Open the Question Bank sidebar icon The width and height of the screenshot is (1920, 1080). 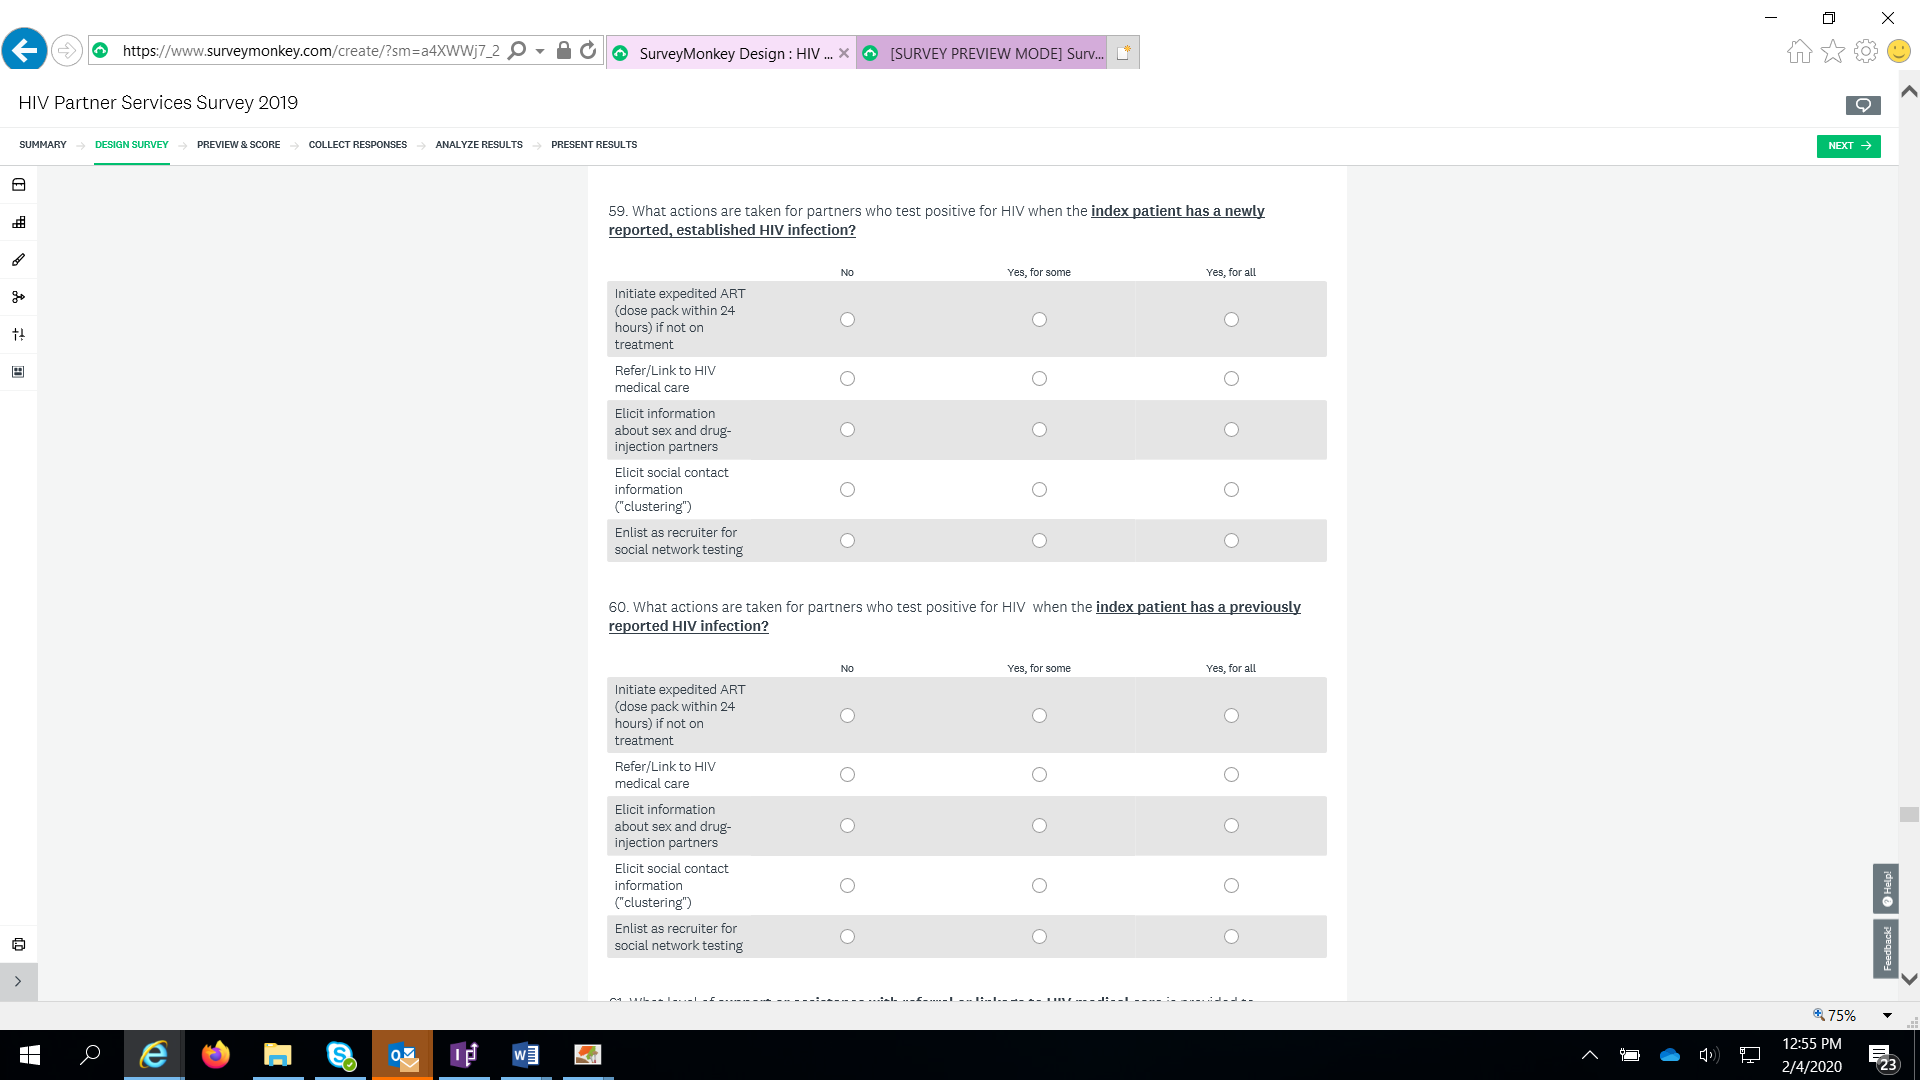pyautogui.click(x=18, y=185)
